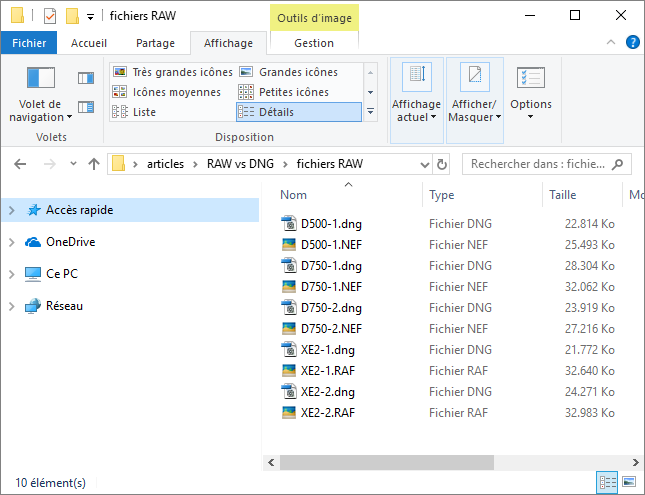Go up one folder level

[94, 164]
